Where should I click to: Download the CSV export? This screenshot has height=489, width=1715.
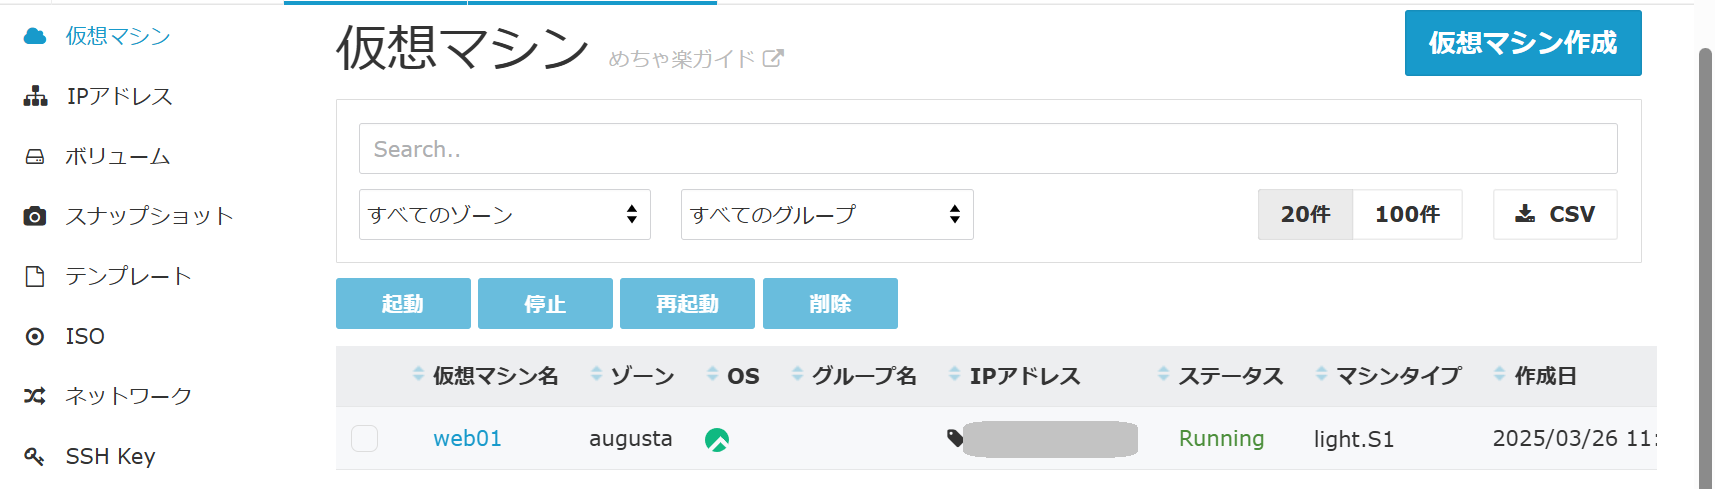(x=1554, y=214)
